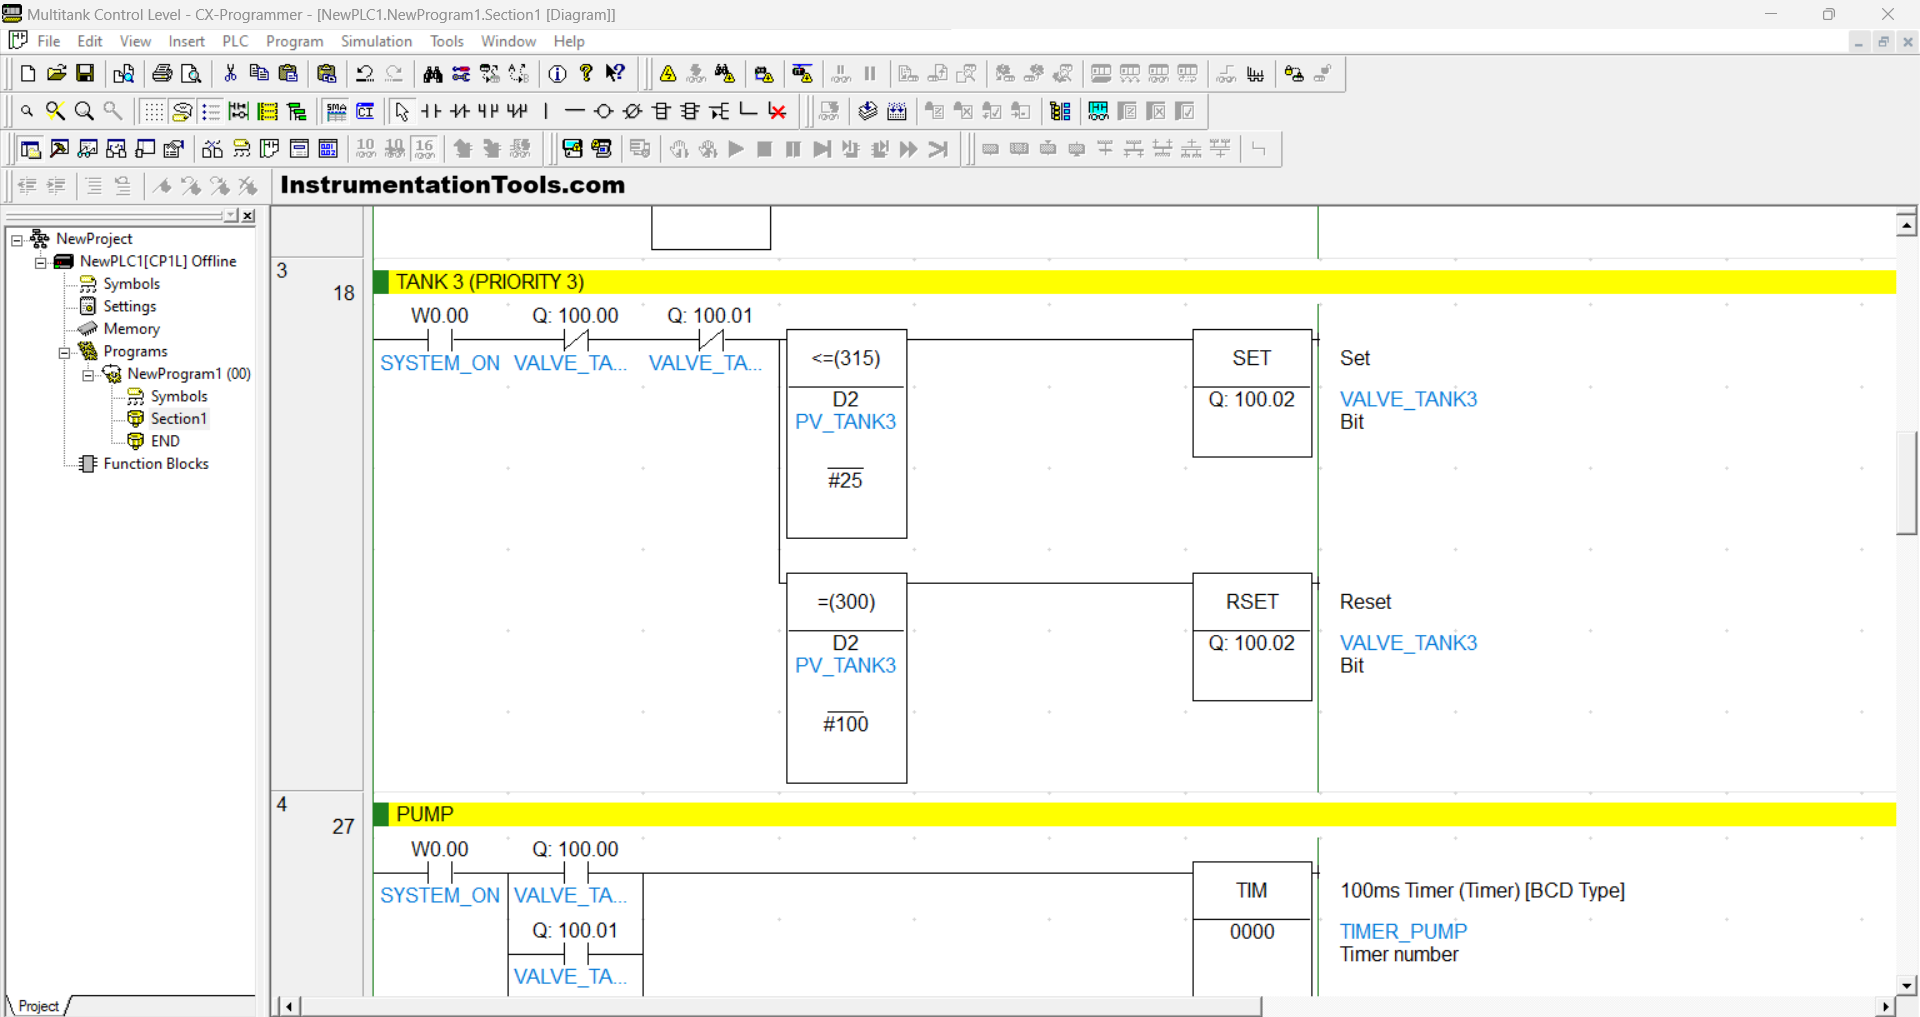Open the About information icon
The height and width of the screenshot is (1017, 1920).
(558, 74)
